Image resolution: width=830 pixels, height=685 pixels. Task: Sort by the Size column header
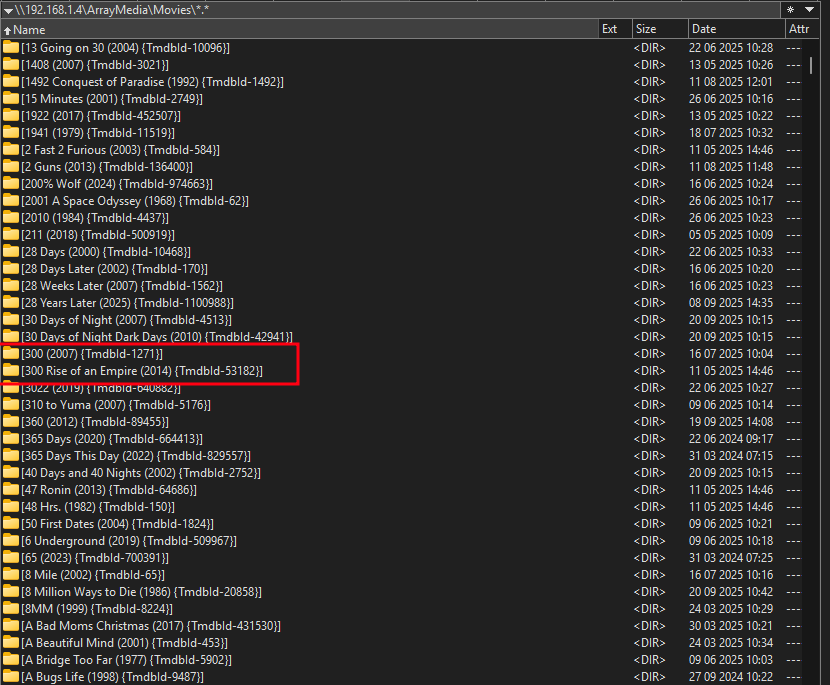(660, 29)
